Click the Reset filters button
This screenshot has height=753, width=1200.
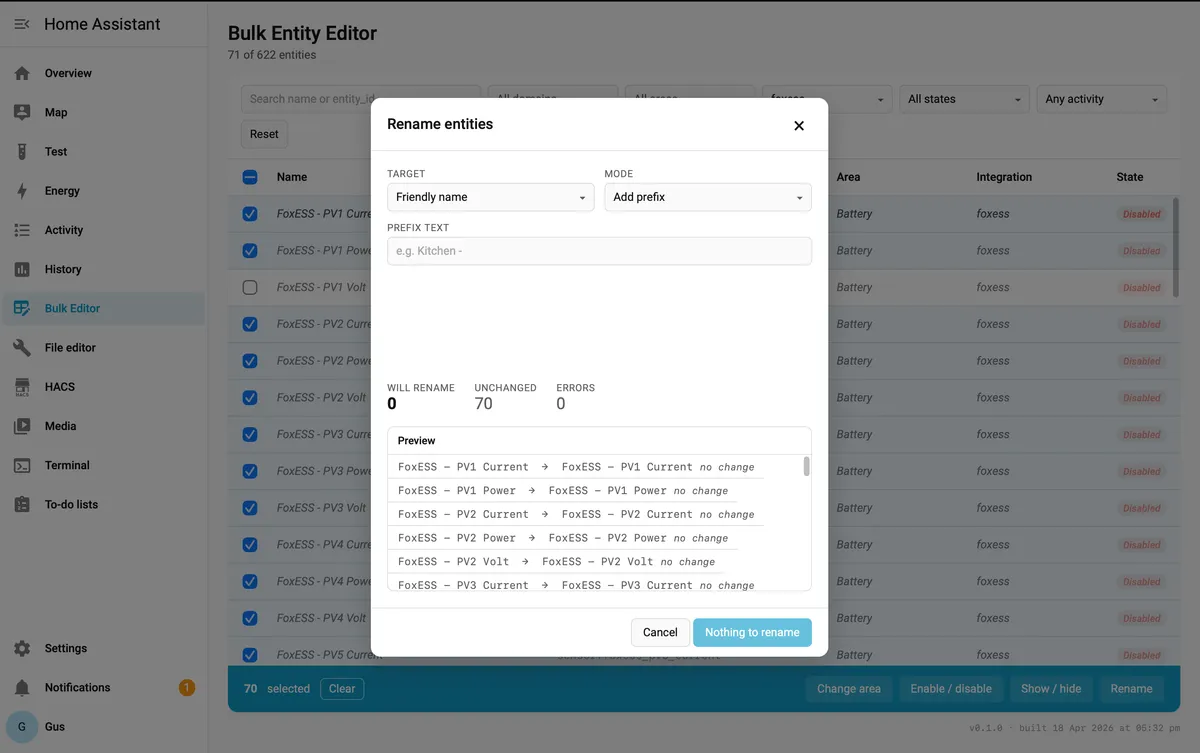click(264, 134)
